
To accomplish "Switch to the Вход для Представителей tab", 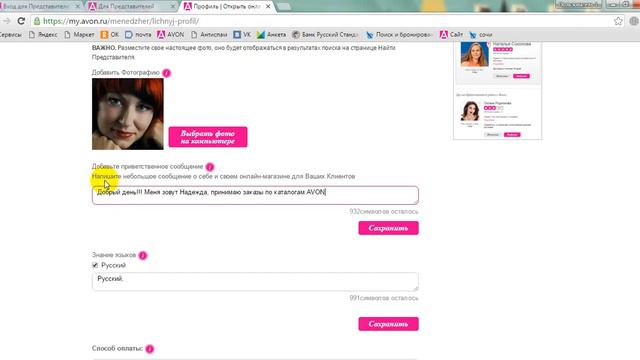I will coord(39,7).
